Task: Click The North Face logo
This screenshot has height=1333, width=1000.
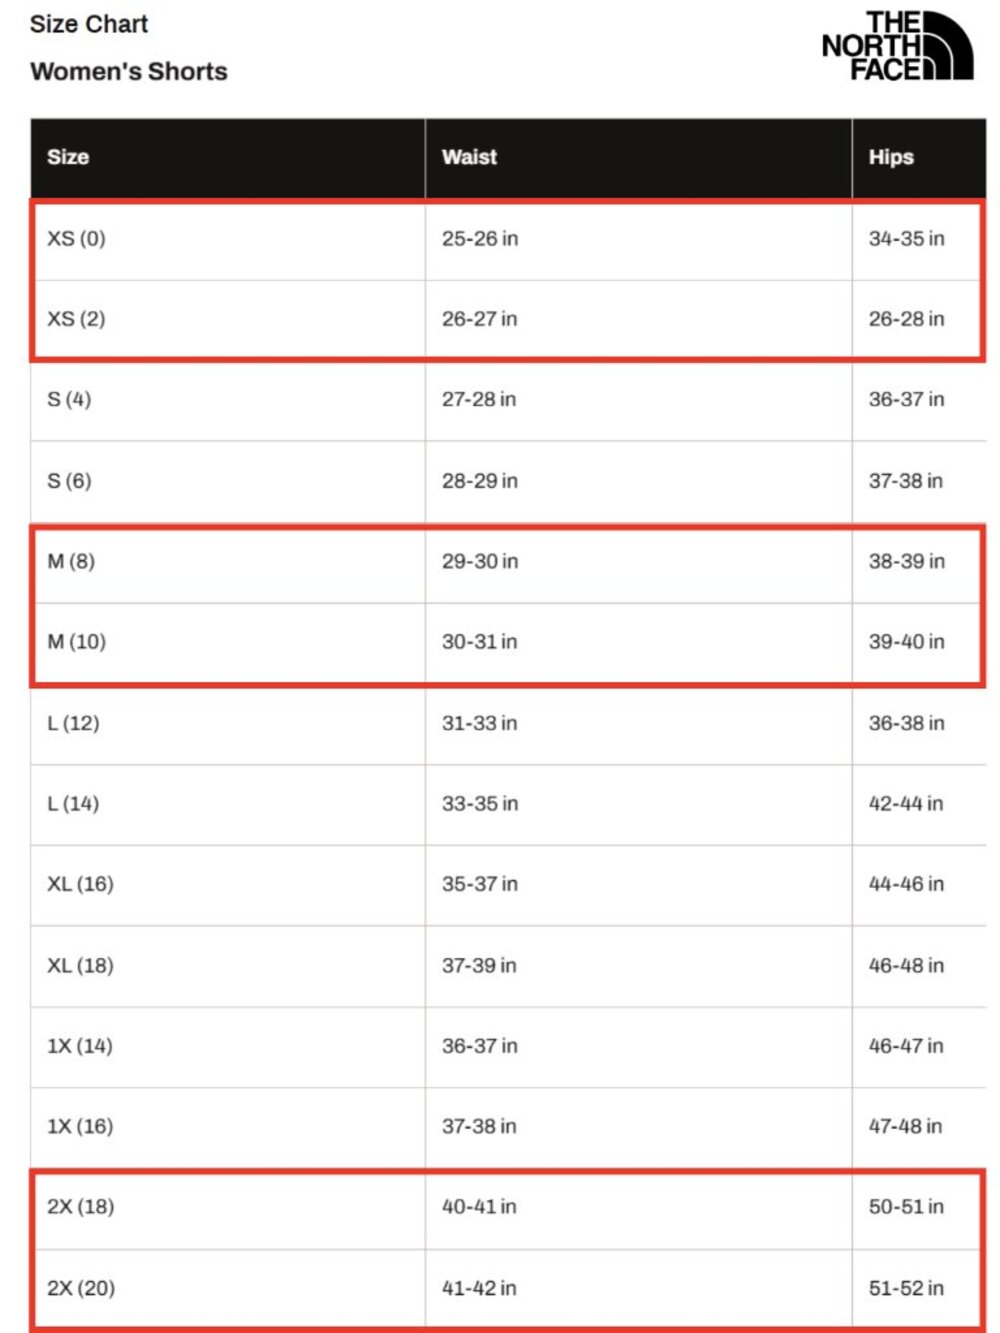Action: tap(897, 46)
